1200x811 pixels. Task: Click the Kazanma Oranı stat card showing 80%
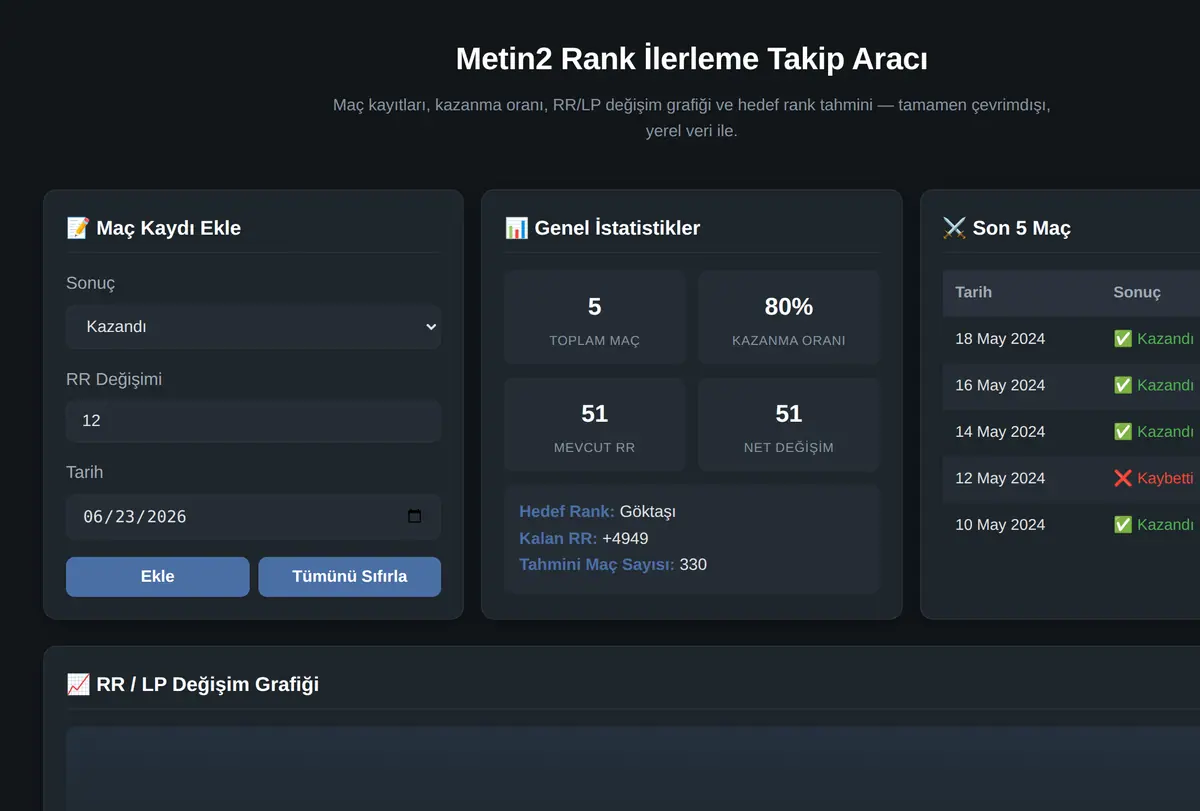789,318
